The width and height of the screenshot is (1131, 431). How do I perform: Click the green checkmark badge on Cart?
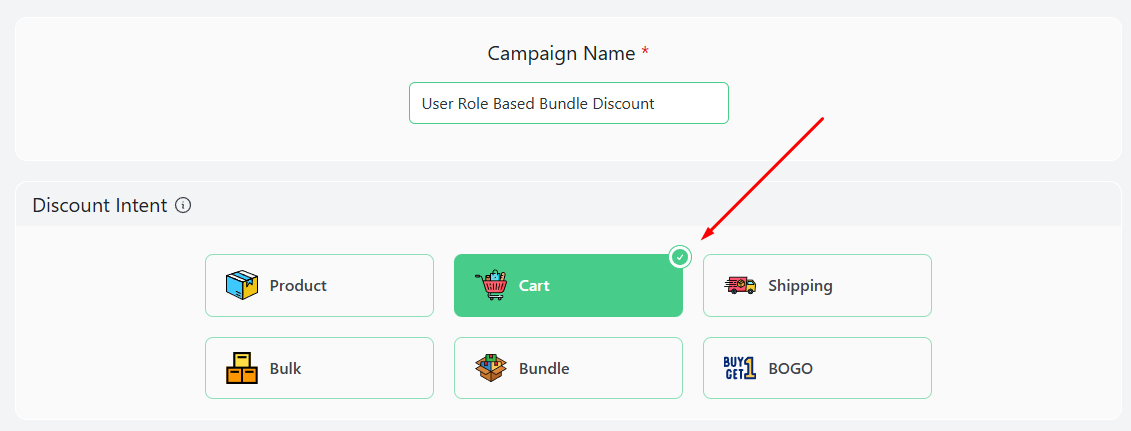[x=680, y=257]
